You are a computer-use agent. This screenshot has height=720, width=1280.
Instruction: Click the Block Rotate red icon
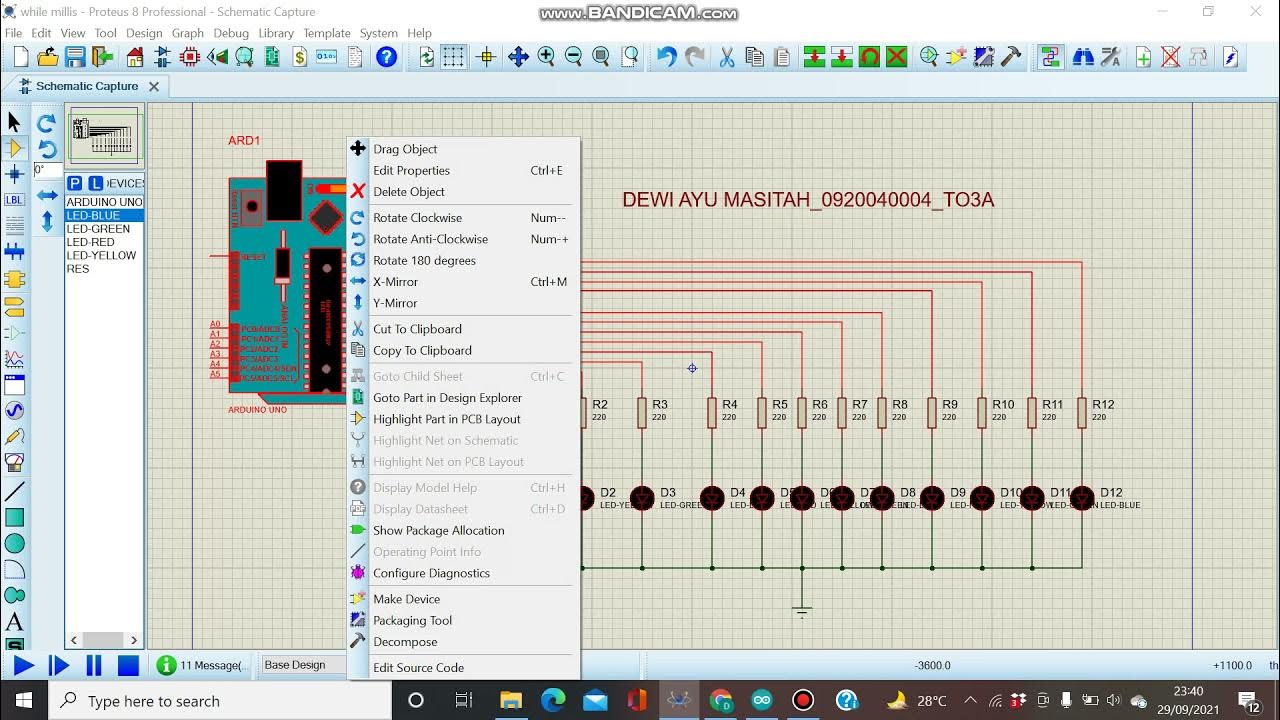869,58
